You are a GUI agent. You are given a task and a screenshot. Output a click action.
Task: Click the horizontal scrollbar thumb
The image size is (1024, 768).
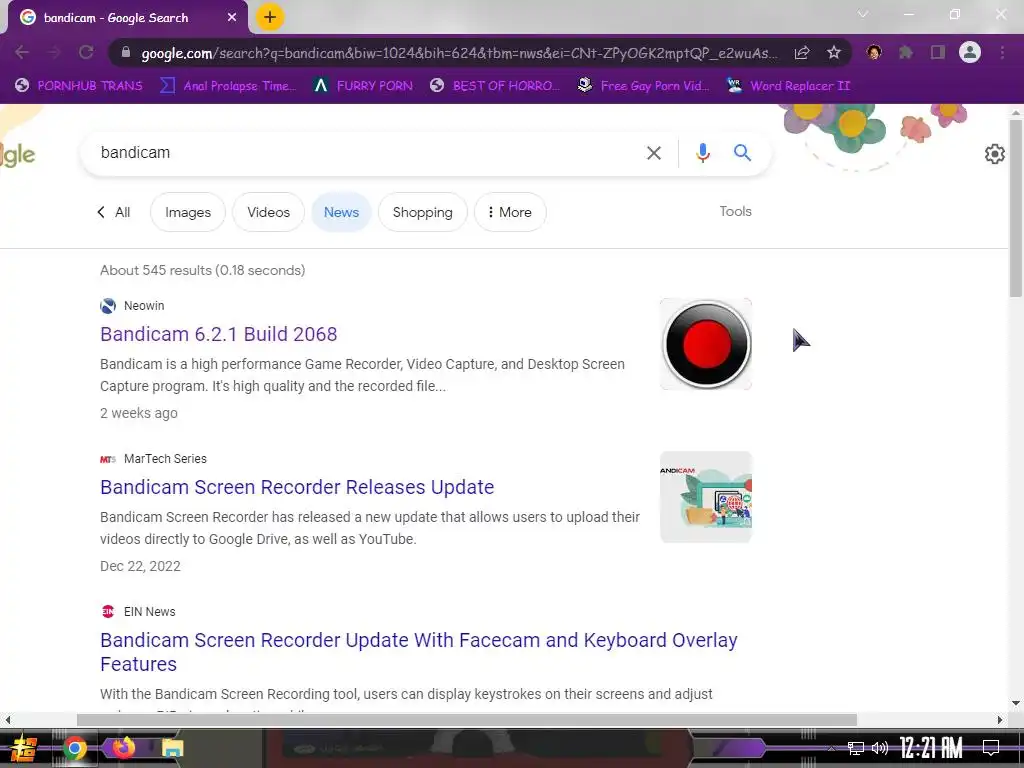tap(467, 720)
